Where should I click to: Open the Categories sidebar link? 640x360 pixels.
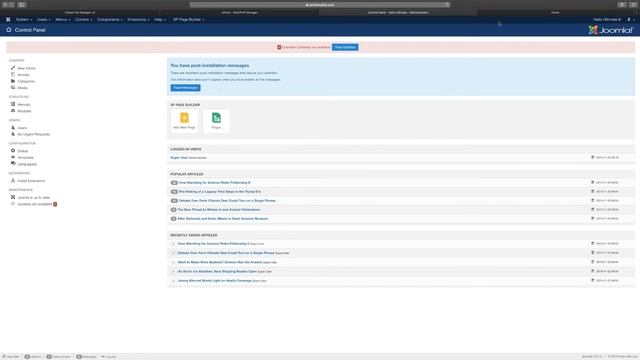point(26,81)
